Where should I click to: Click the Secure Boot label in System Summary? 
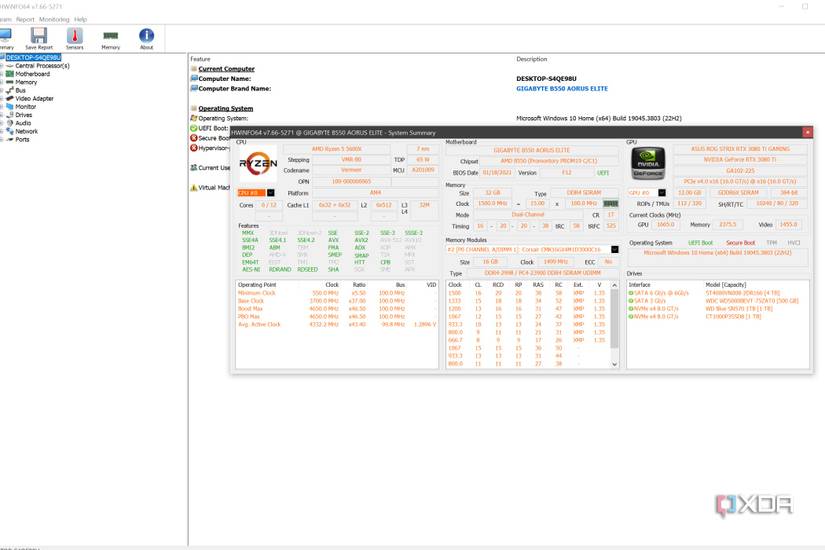(x=740, y=243)
